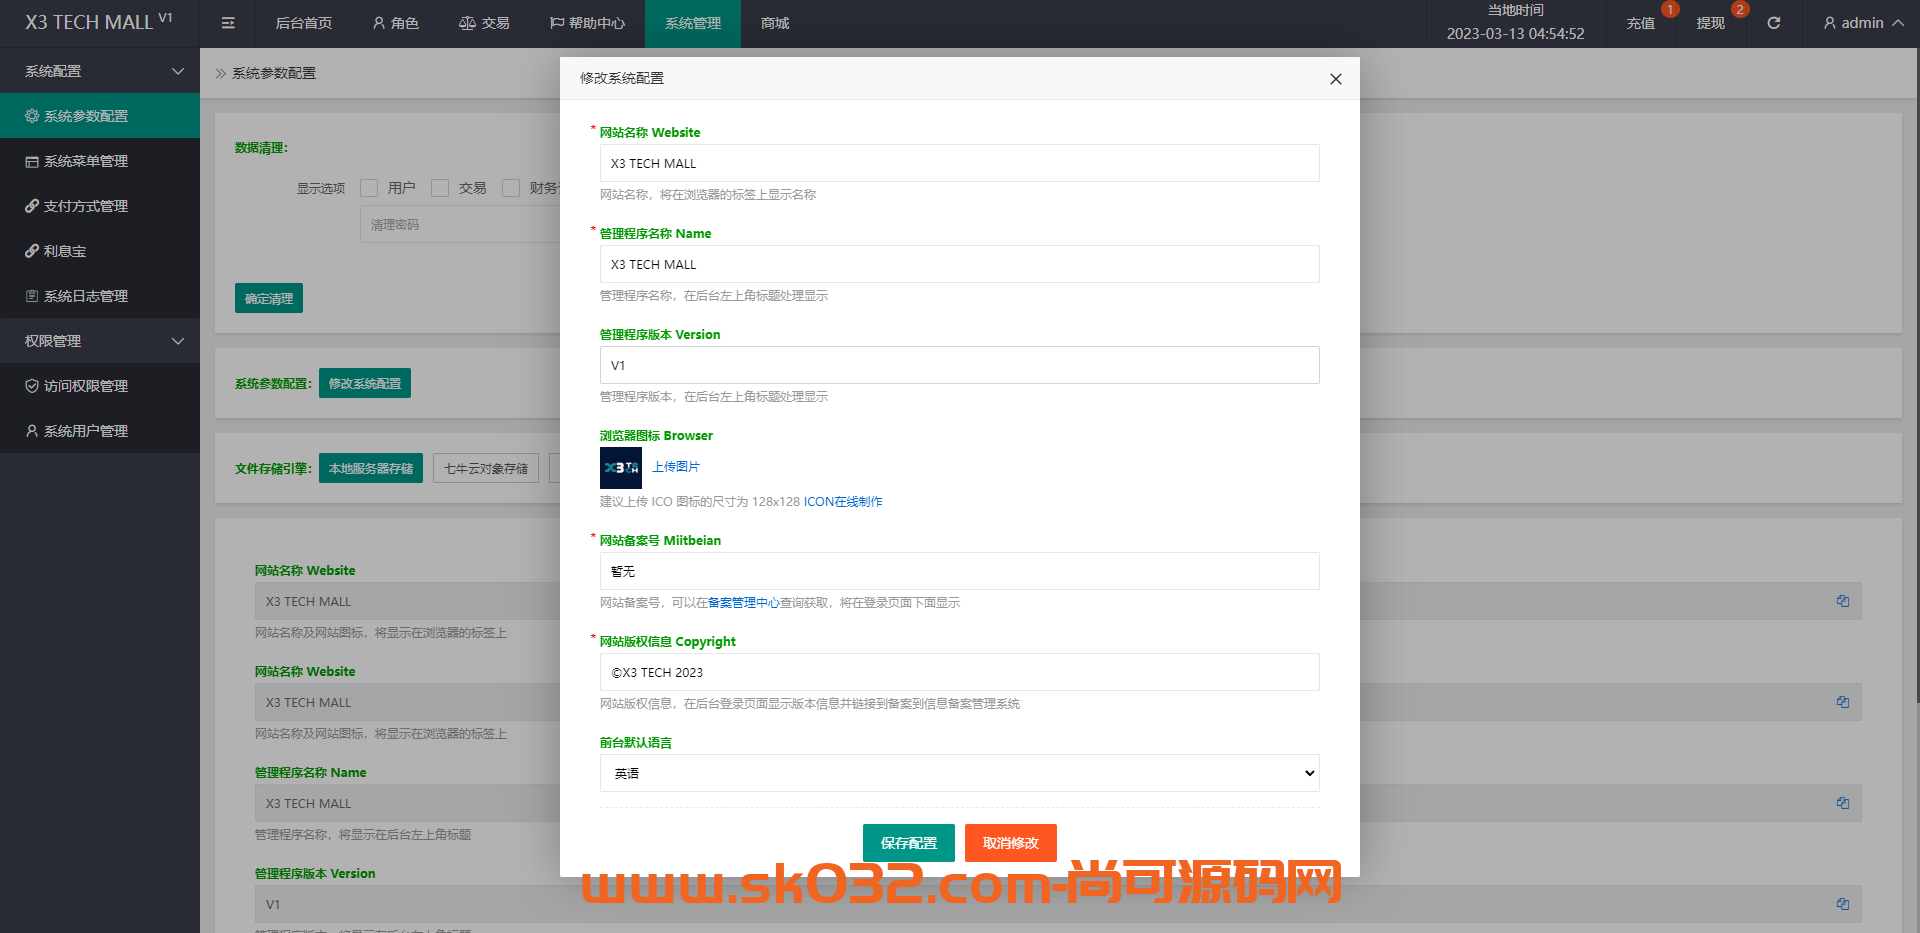Open 系统日志管理 in the sidebar
Screen dimensions: 1920x933
click(100, 296)
